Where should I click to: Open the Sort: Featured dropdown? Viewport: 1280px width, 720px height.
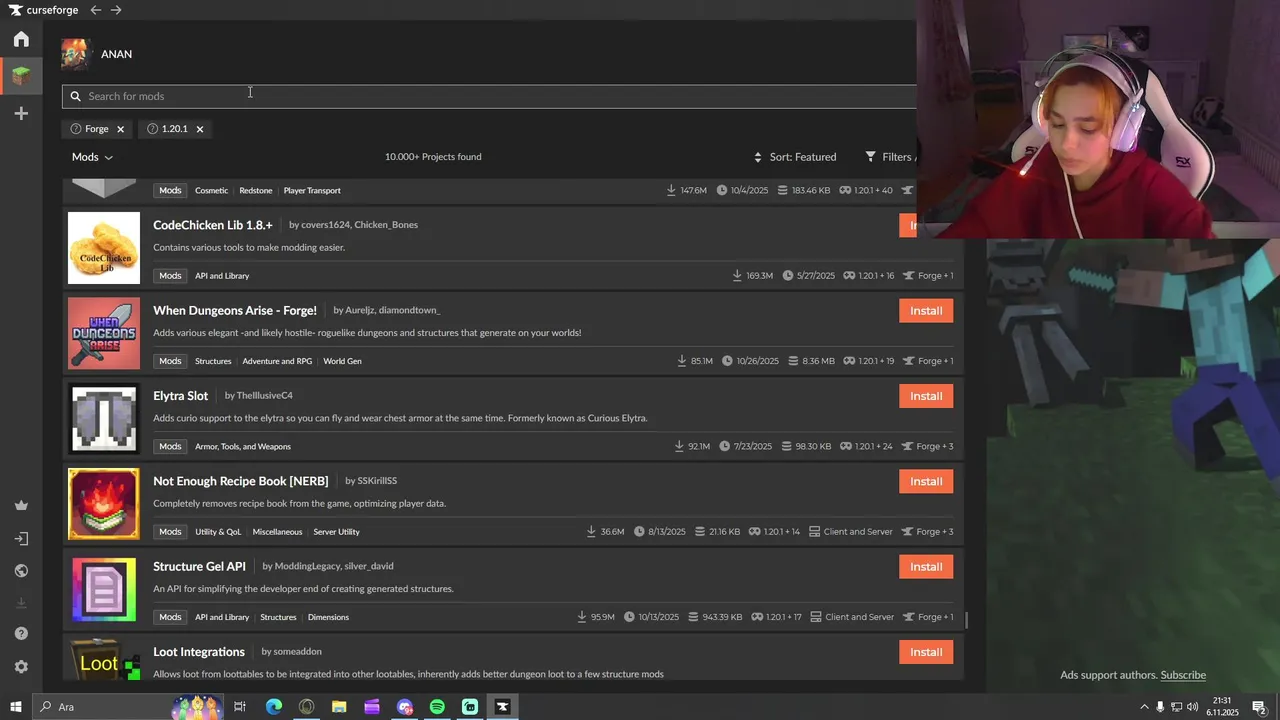coord(795,157)
